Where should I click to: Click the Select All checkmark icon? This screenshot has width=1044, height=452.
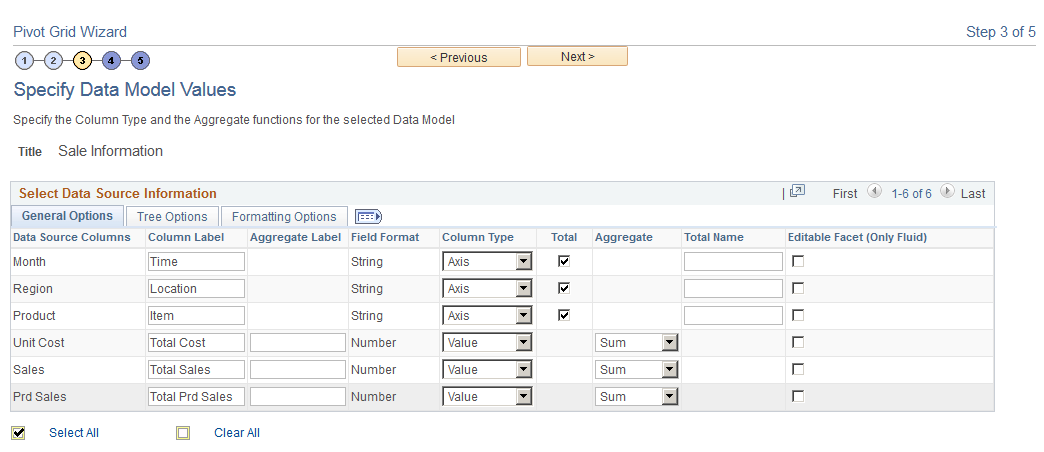coord(18,433)
